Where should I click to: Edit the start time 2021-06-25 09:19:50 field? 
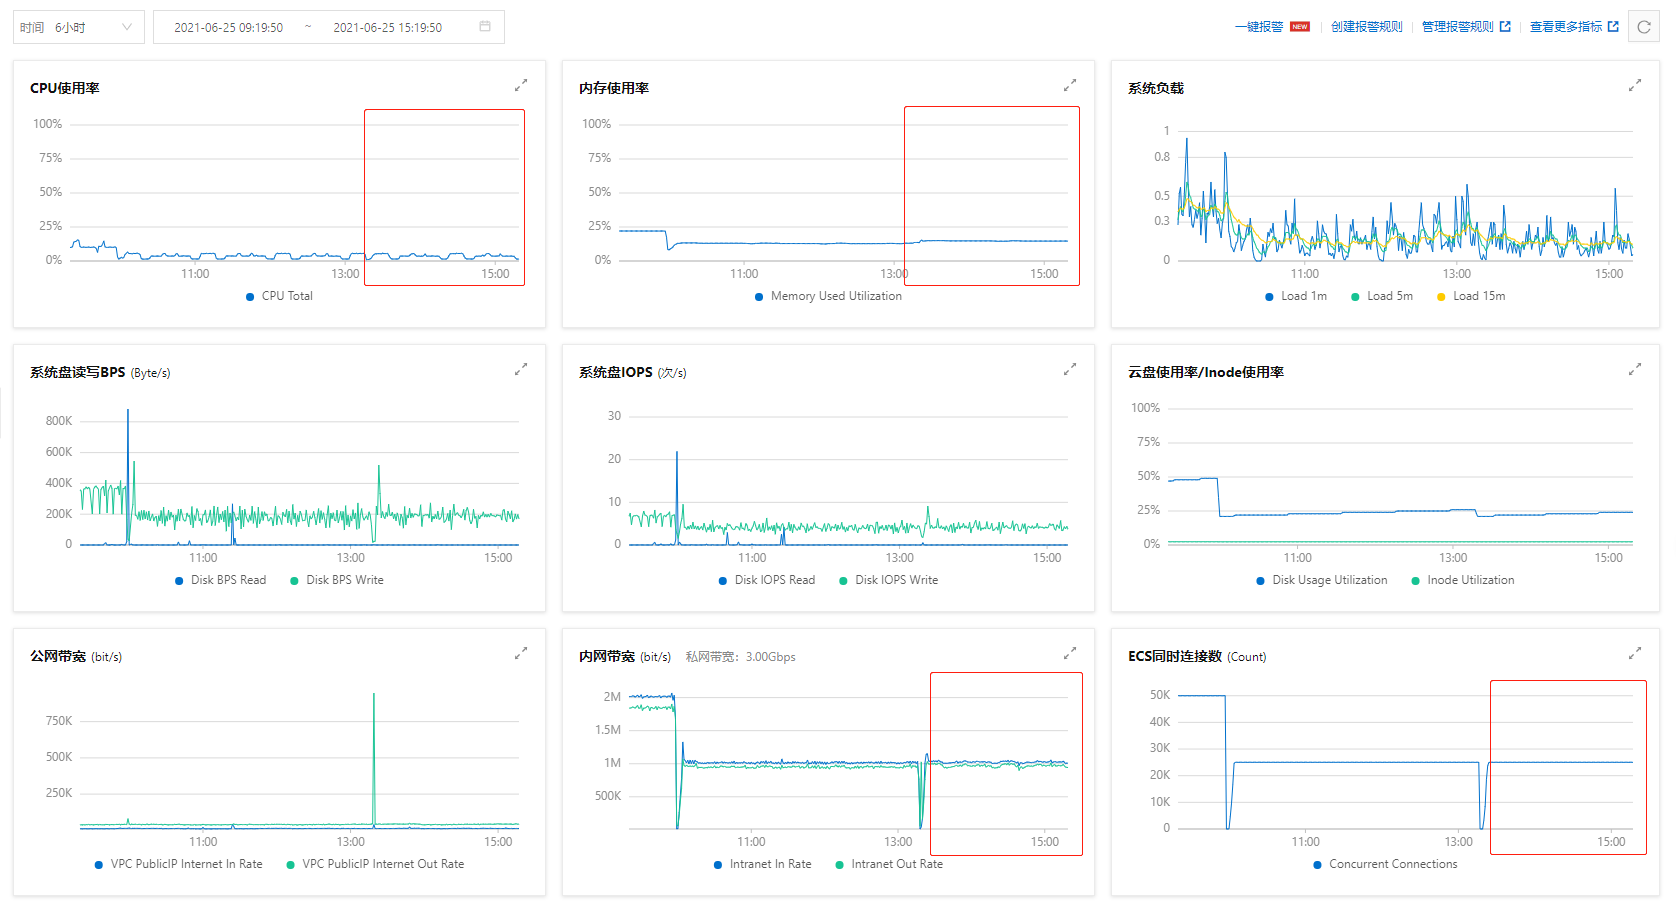[x=229, y=27]
